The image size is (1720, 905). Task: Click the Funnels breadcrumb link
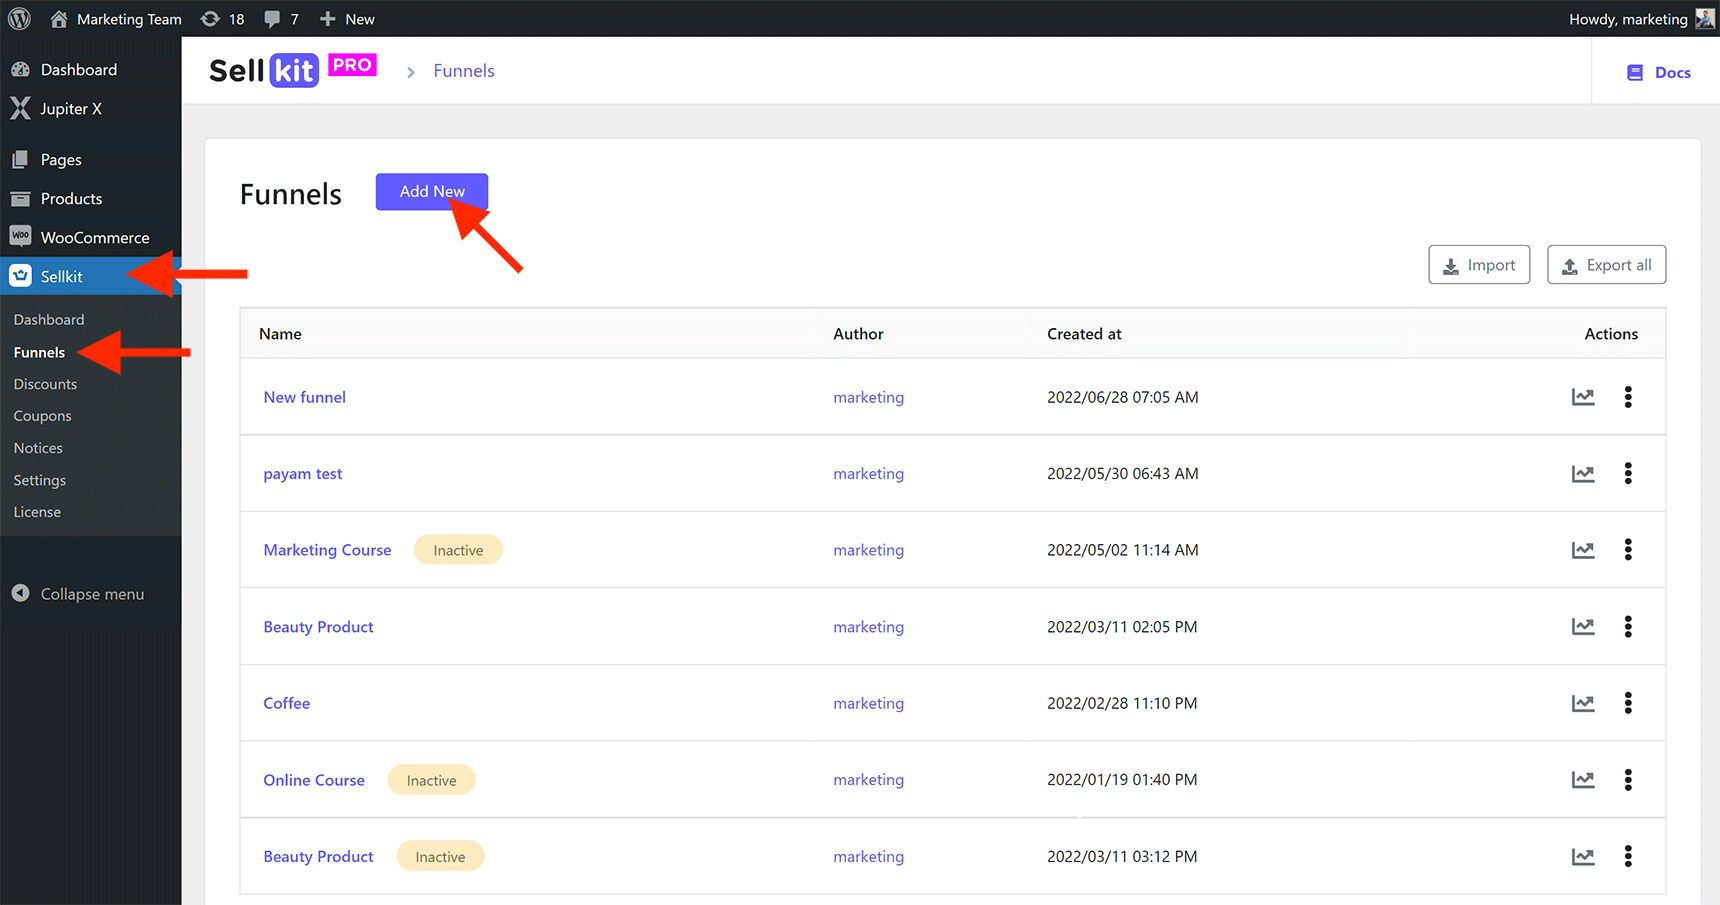click(x=464, y=71)
